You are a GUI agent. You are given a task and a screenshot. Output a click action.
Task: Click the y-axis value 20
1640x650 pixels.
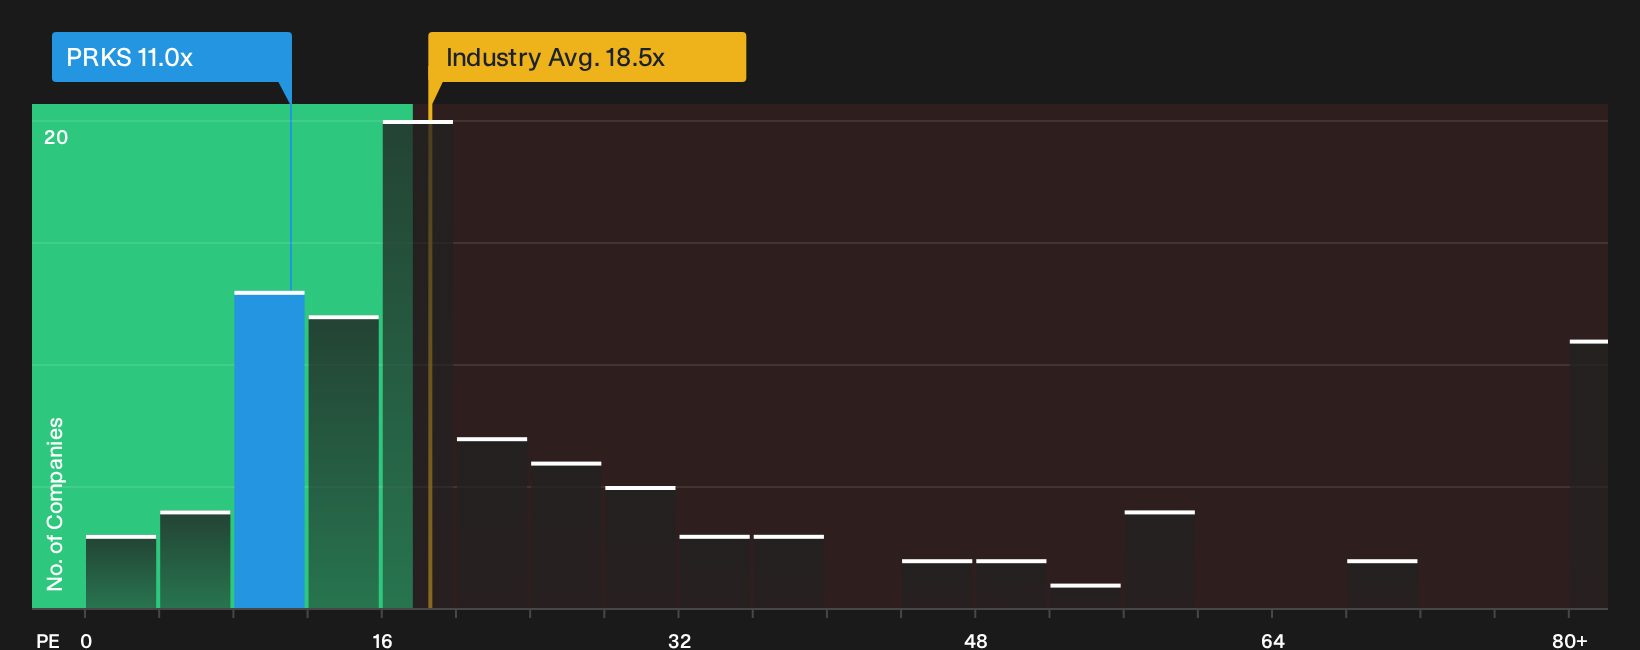click(x=56, y=137)
